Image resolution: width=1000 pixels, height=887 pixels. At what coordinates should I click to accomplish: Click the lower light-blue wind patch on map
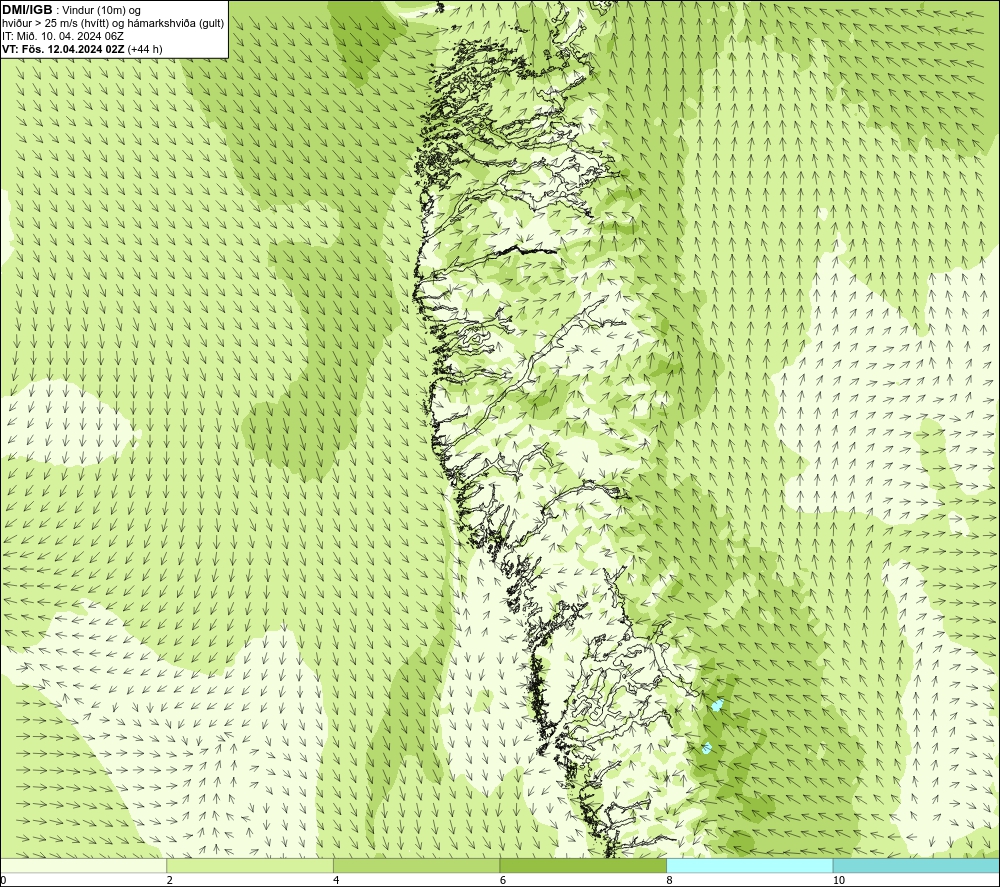pyautogui.click(x=707, y=747)
